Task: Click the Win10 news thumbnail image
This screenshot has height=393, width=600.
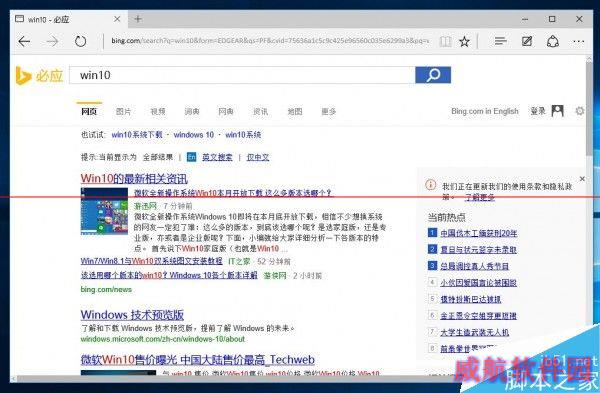Action: tap(104, 211)
